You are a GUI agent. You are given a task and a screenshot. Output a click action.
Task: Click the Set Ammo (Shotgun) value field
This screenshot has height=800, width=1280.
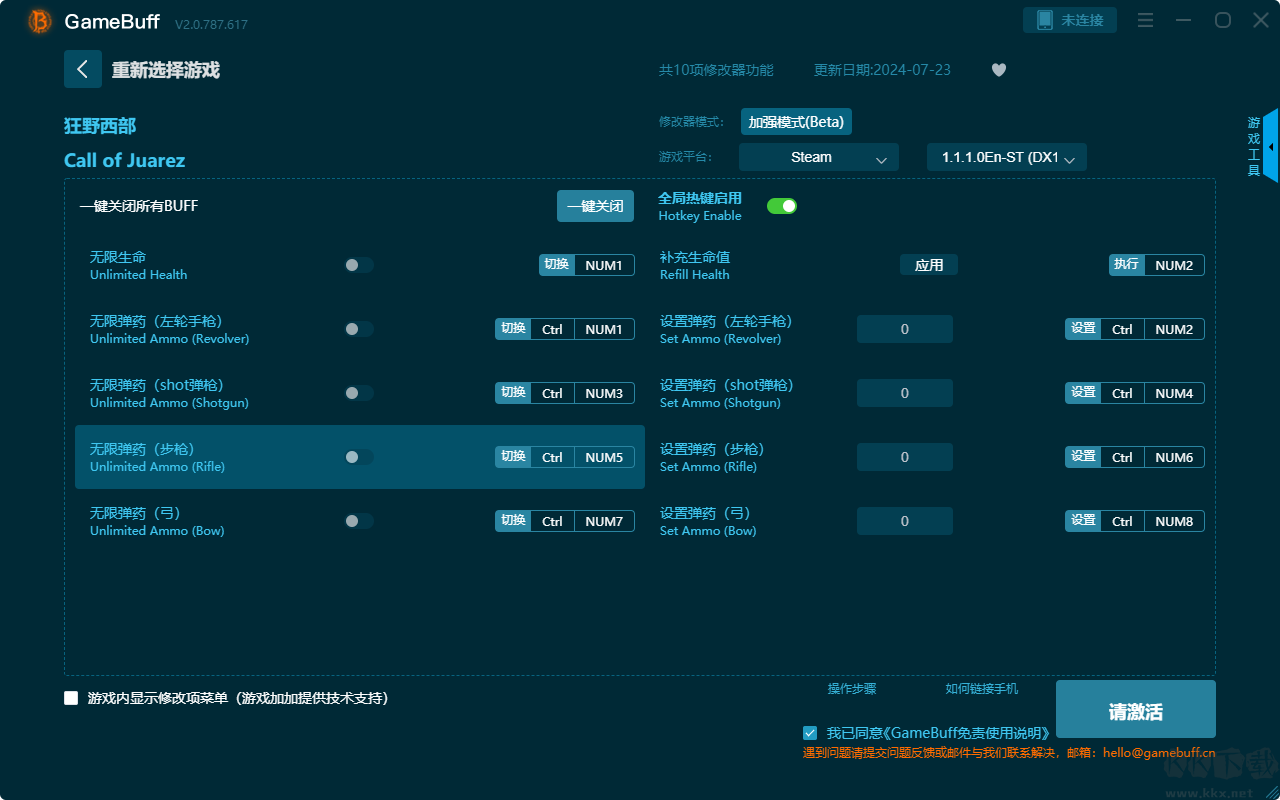click(x=904, y=393)
